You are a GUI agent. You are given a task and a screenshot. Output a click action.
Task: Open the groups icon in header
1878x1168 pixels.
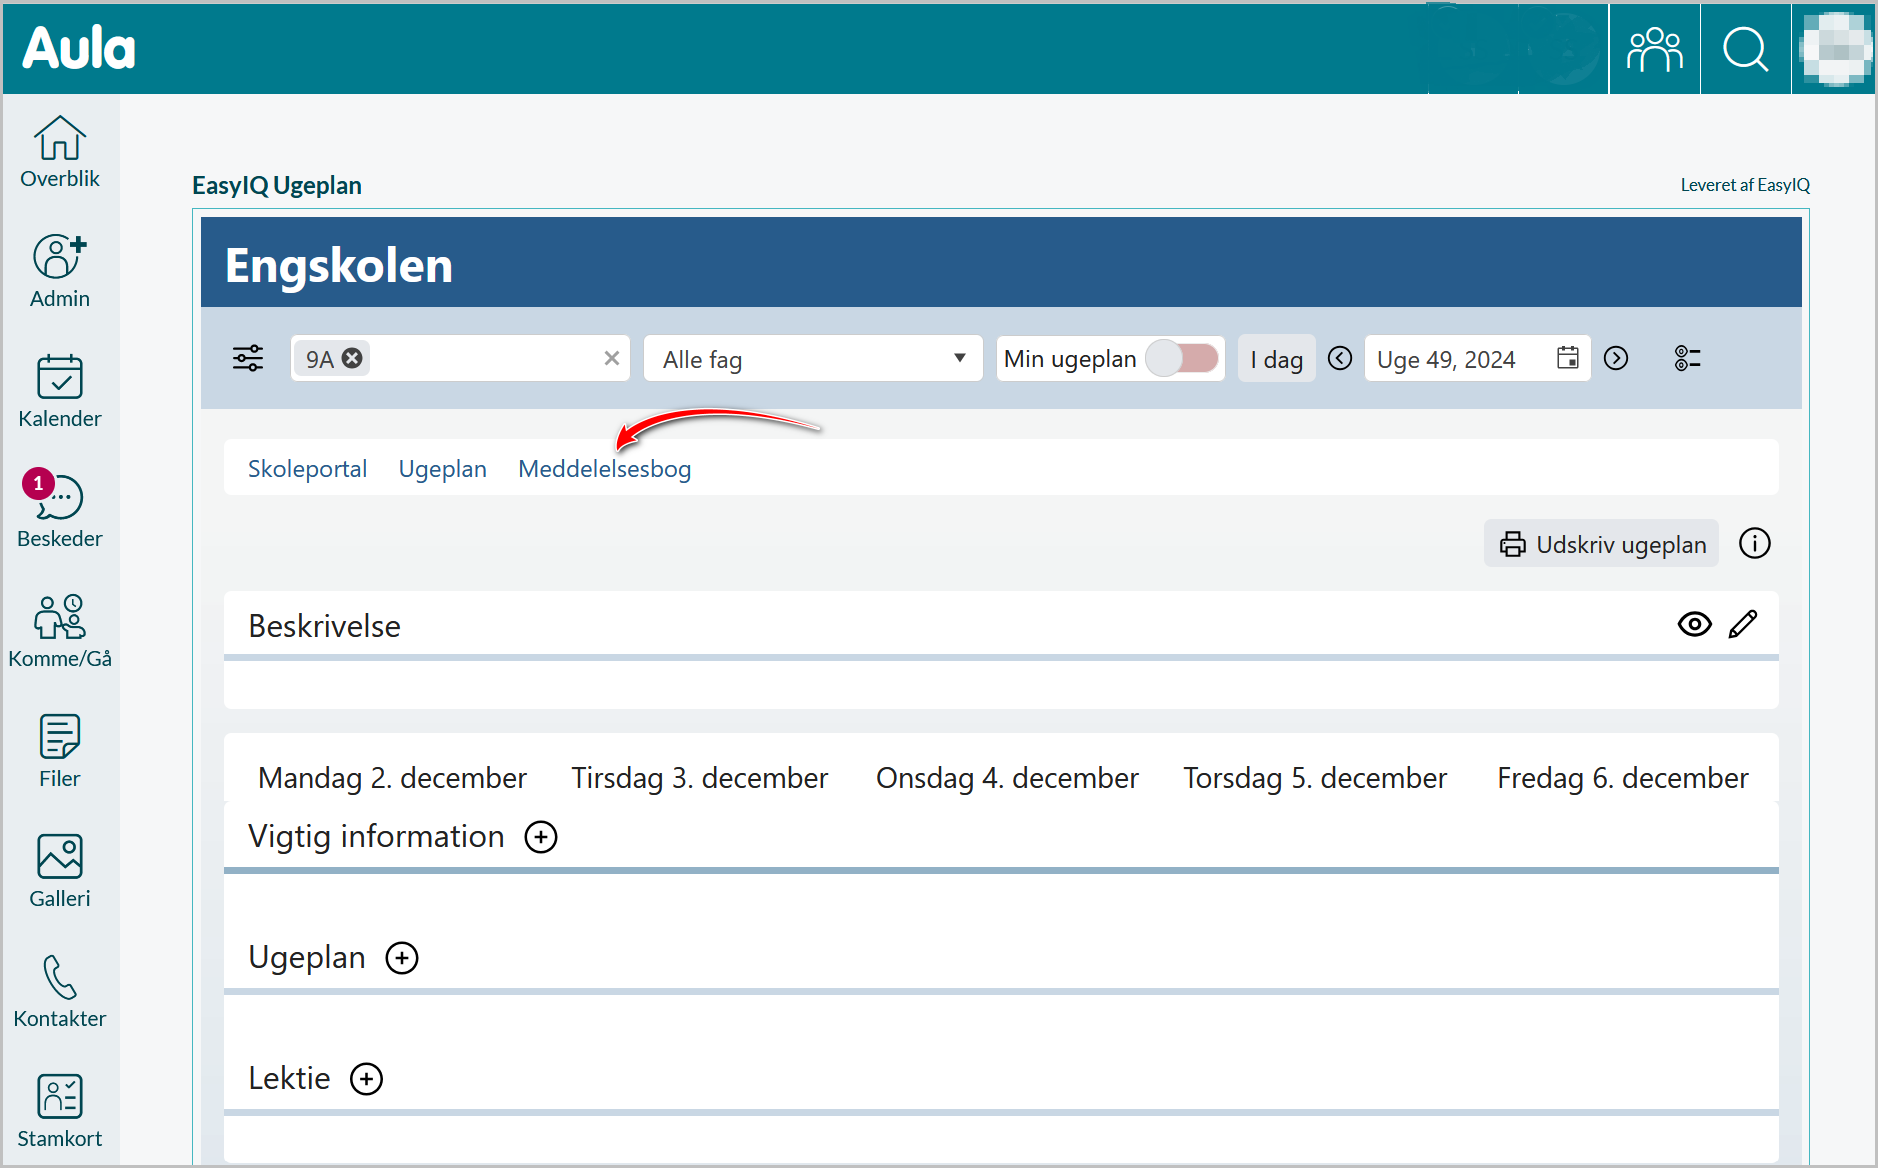pyautogui.click(x=1655, y=49)
